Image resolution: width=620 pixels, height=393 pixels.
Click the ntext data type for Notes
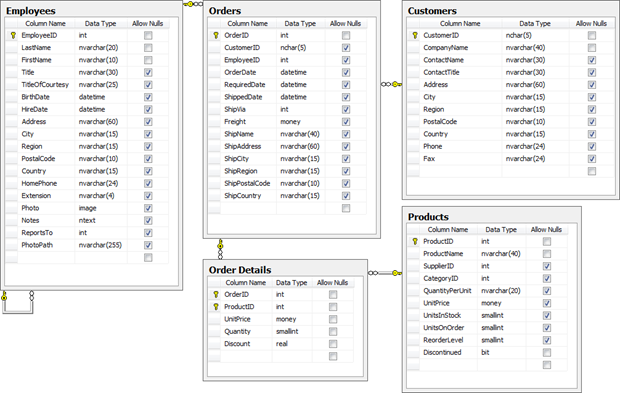point(87,221)
